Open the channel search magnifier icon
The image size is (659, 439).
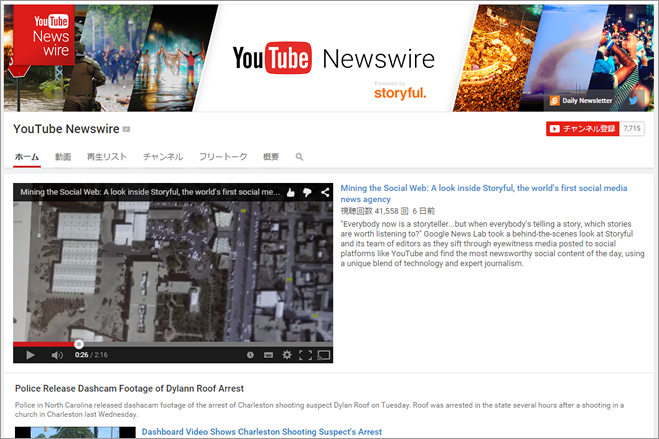[299, 157]
